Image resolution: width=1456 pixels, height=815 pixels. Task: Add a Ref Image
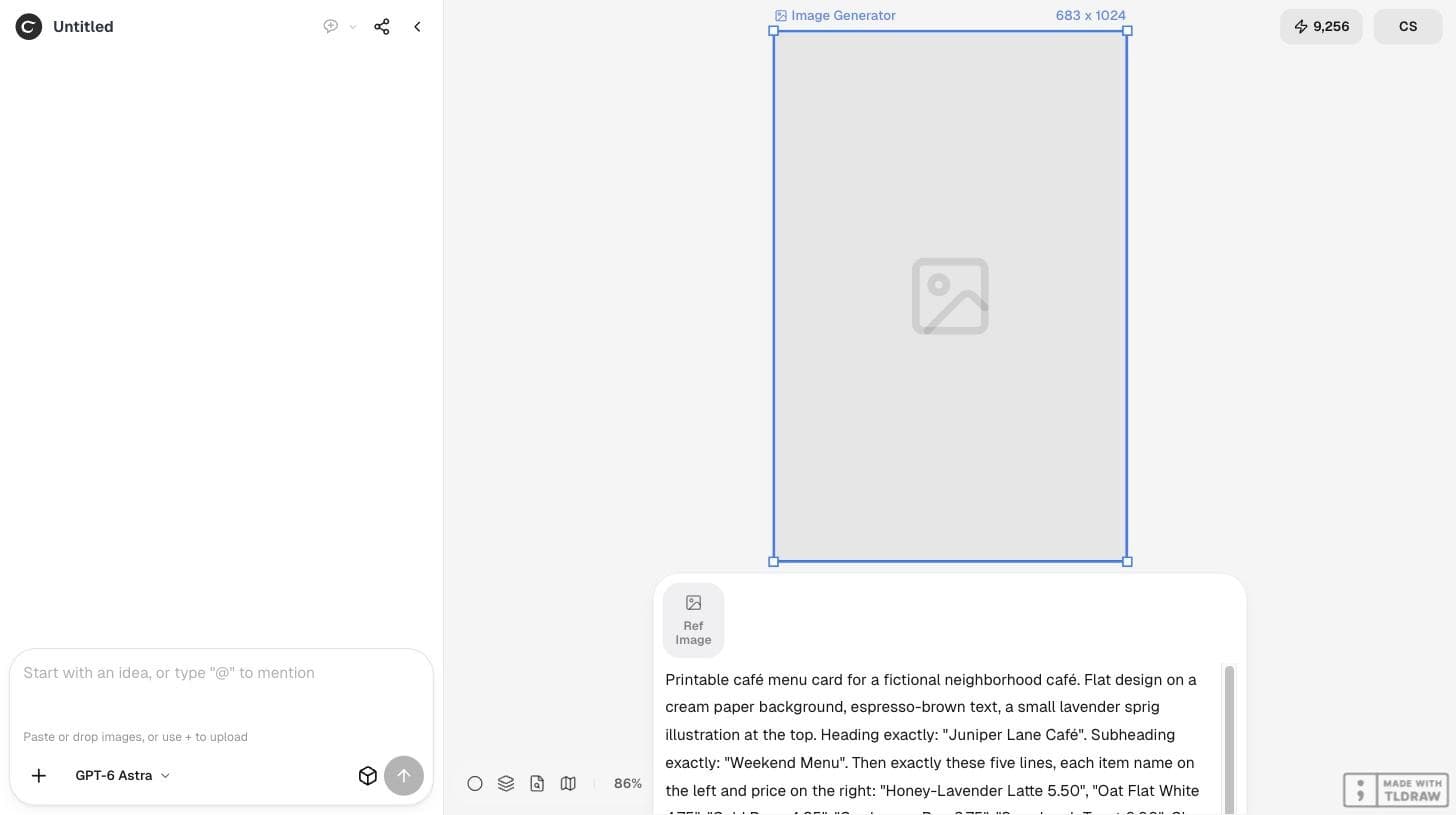[x=693, y=620]
